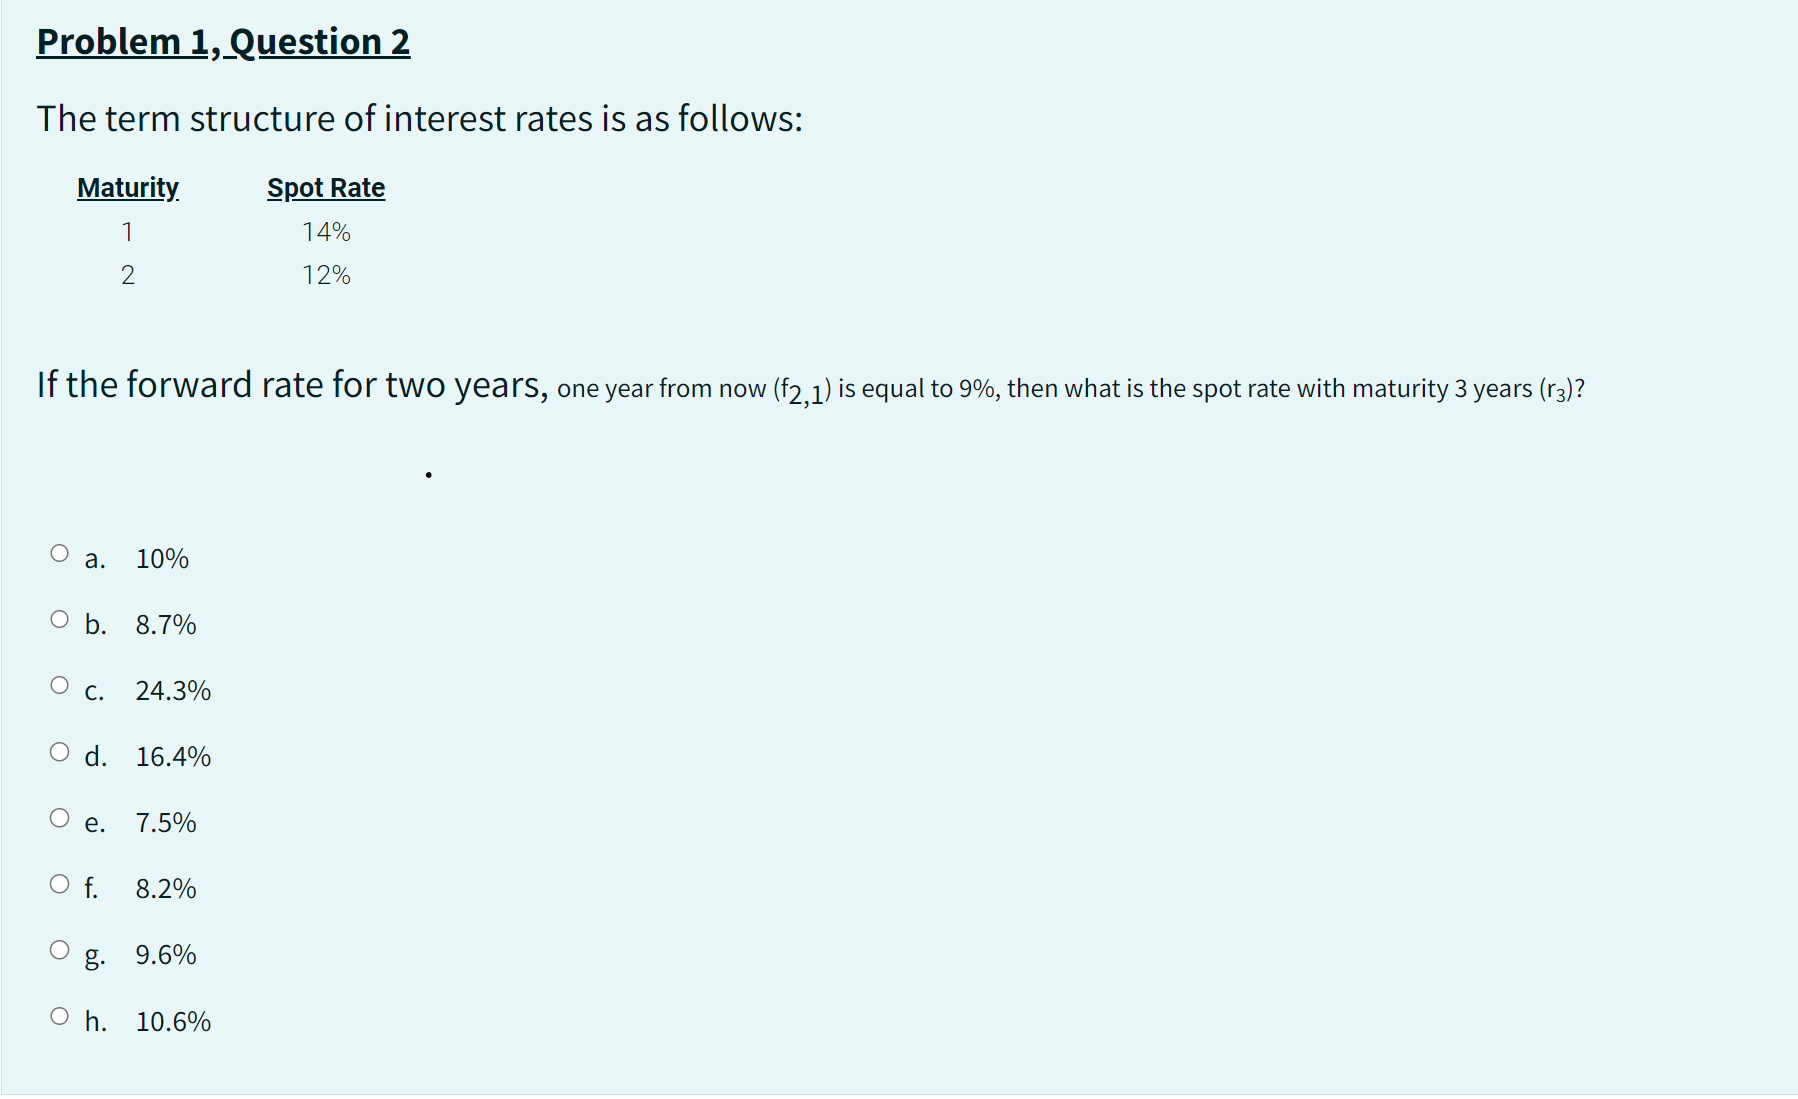Screen dimensions: 1798x1099
Task: Select the 14% spot rate value
Action: pyautogui.click(x=326, y=231)
